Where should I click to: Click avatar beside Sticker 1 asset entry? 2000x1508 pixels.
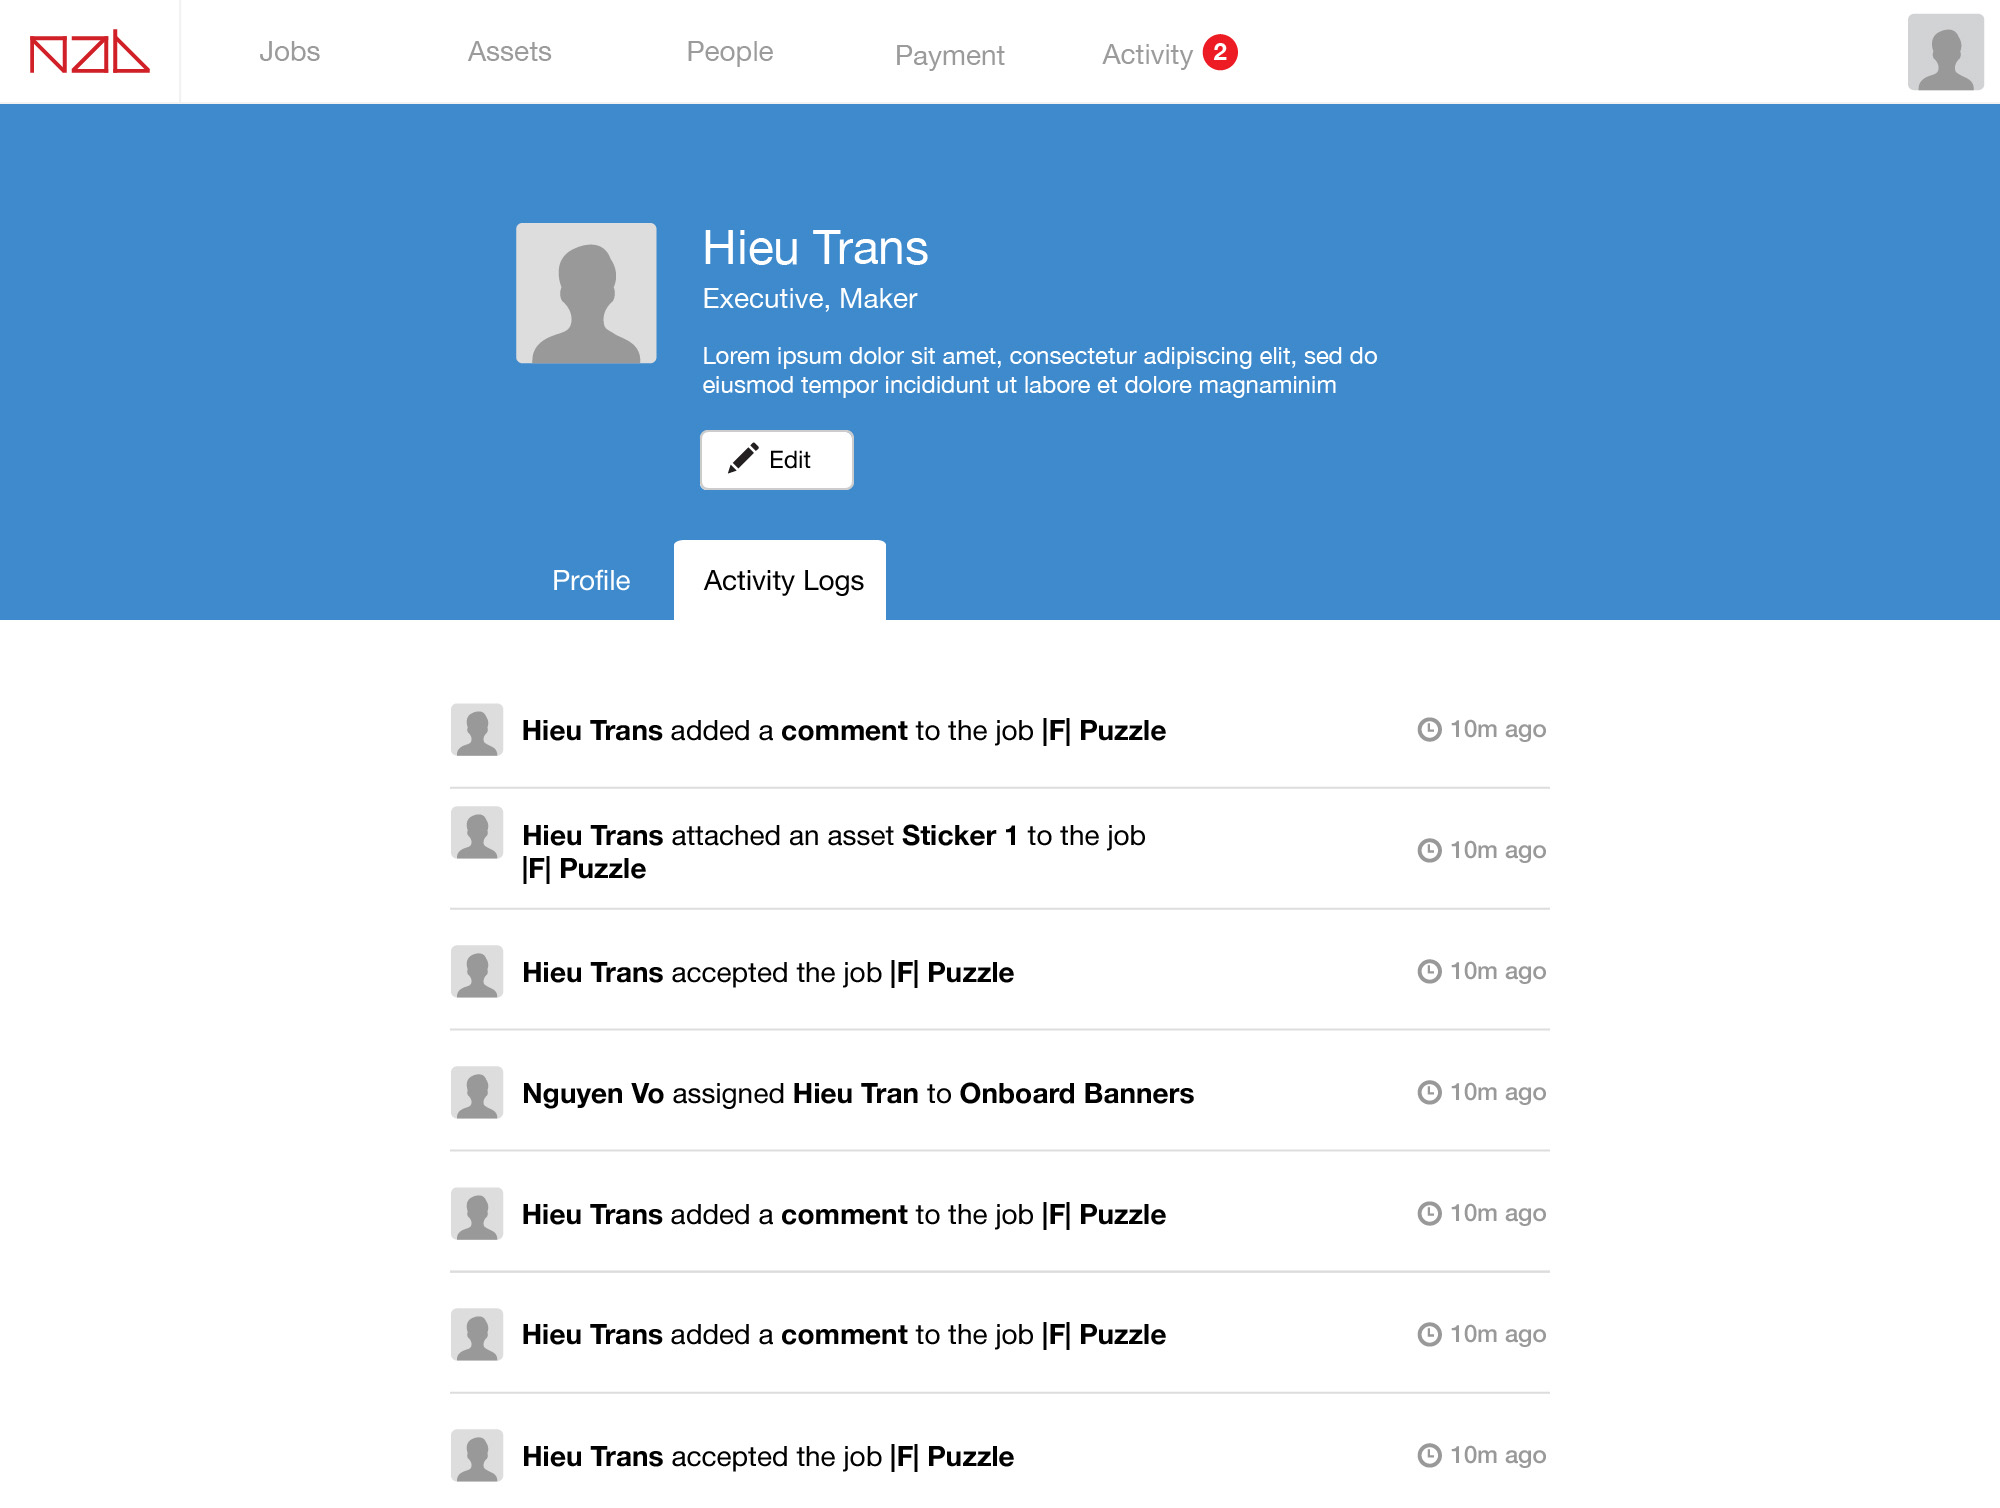(x=477, y=832)
